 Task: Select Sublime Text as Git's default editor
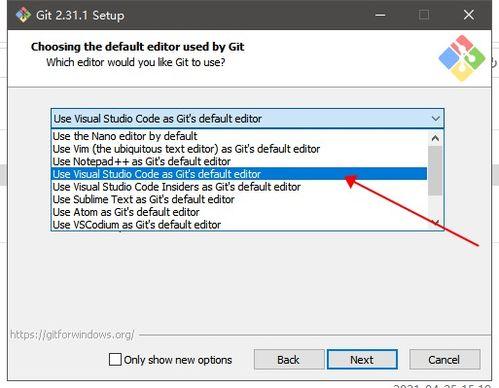(x=239, y=199)
